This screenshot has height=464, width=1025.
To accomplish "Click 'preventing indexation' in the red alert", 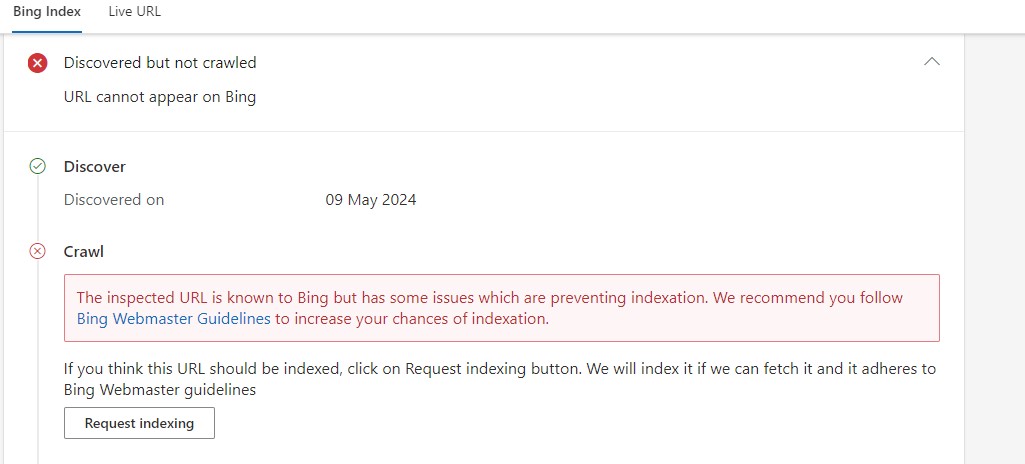I will pos(628,298).
